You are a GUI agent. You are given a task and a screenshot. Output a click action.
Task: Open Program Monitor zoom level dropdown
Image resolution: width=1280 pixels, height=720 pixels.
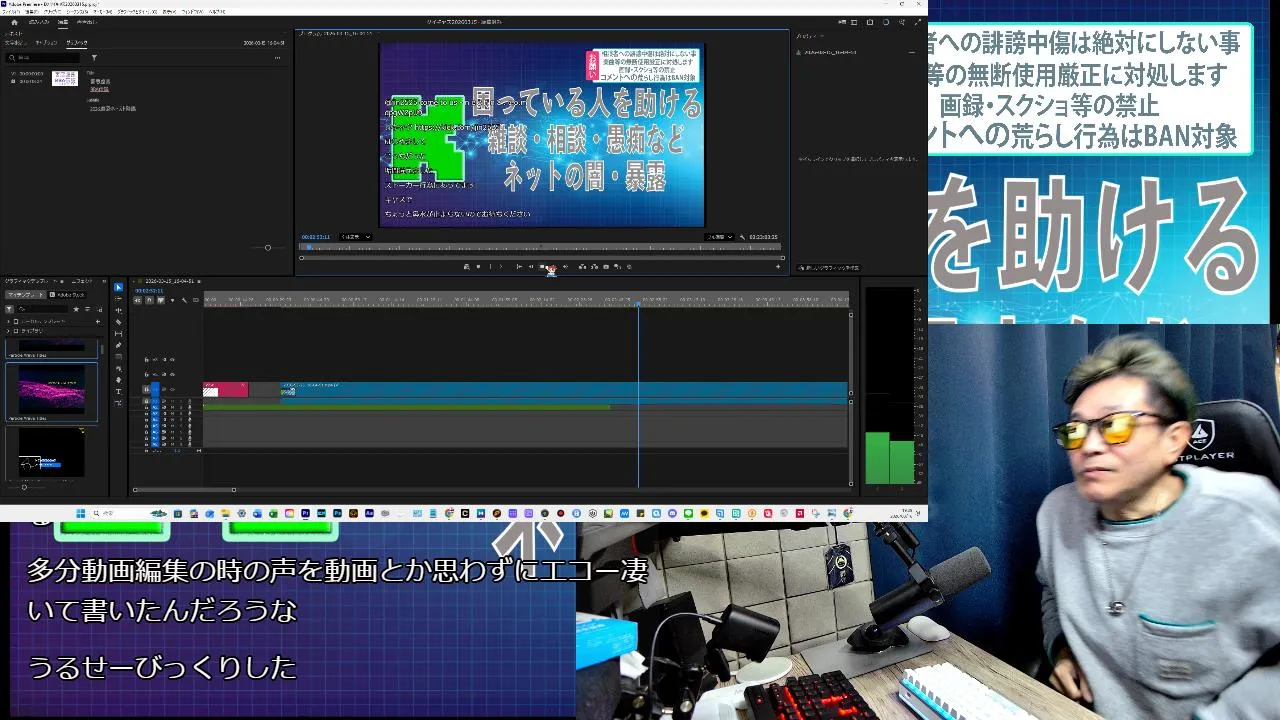pyautogui.click(x=355, y=237)
